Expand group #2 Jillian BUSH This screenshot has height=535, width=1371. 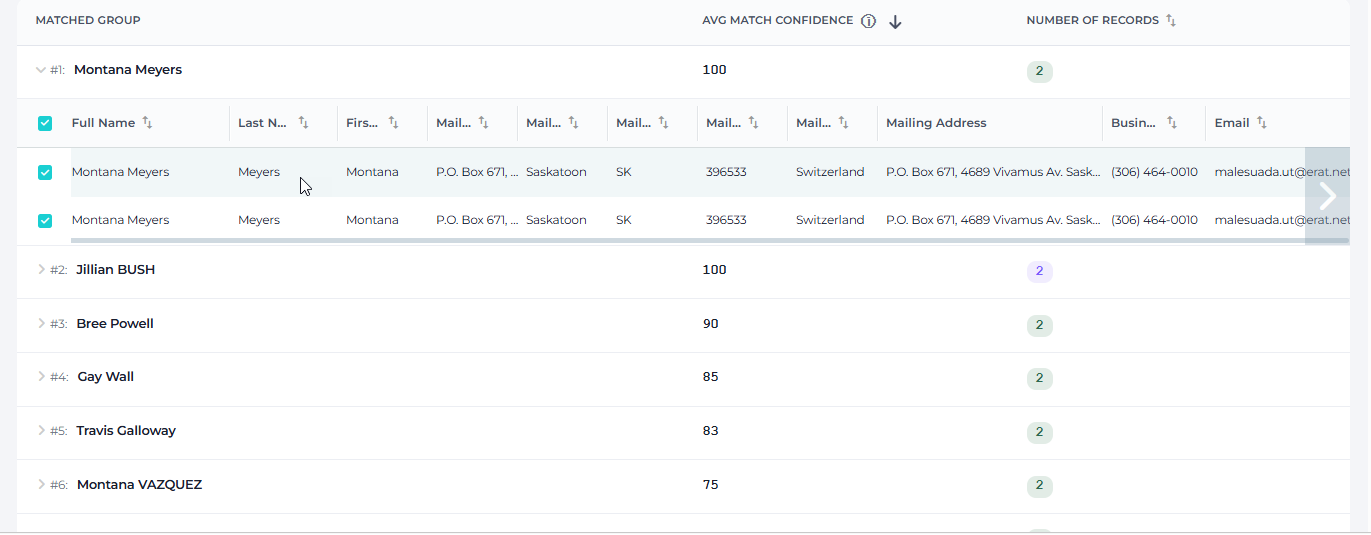coord(41,269)
